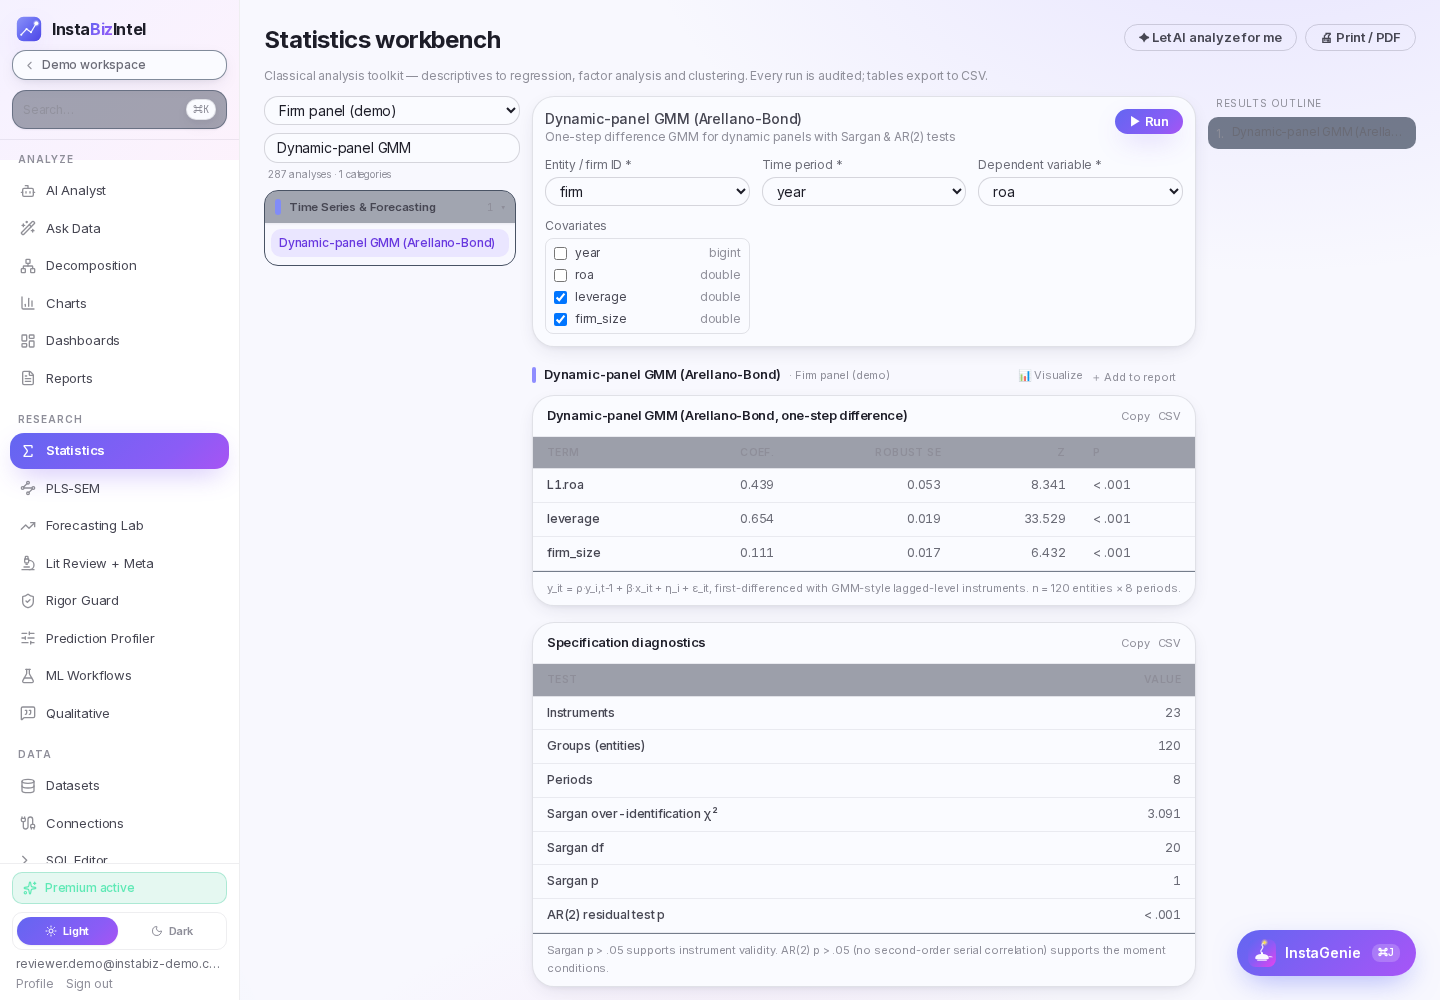Open the Entity / firm ID dropdown

(647, 192)
